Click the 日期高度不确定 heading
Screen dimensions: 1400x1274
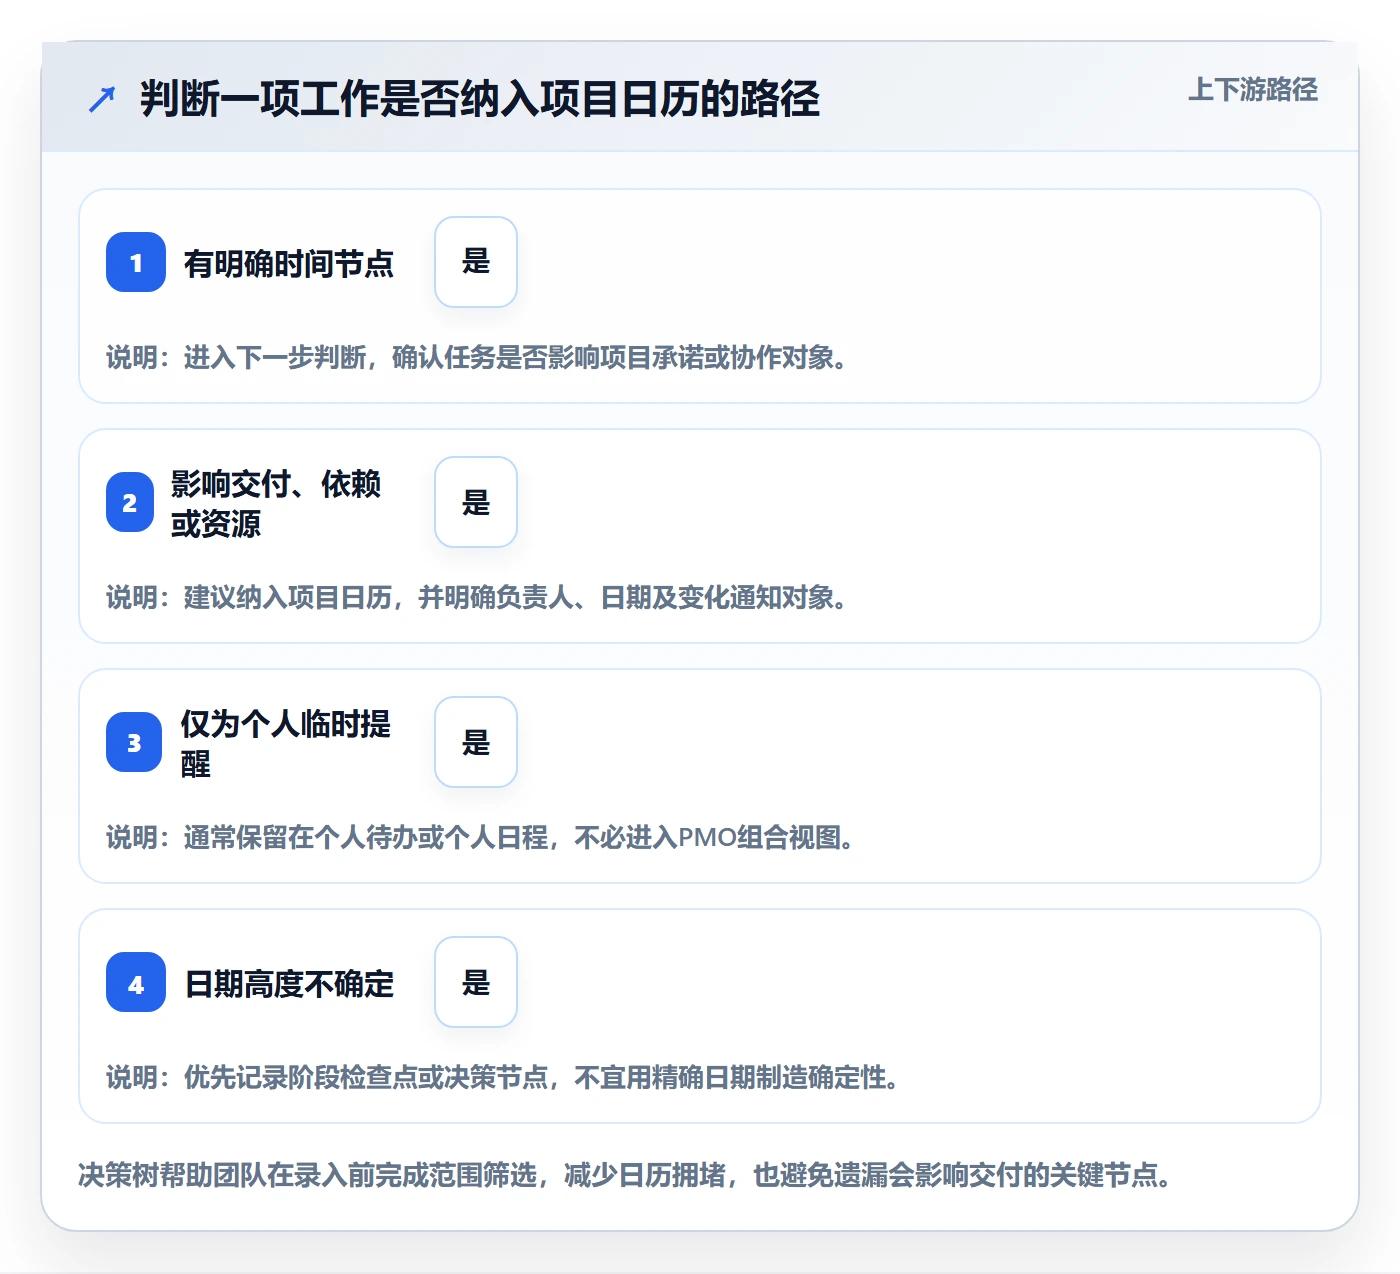click(290, 983)
